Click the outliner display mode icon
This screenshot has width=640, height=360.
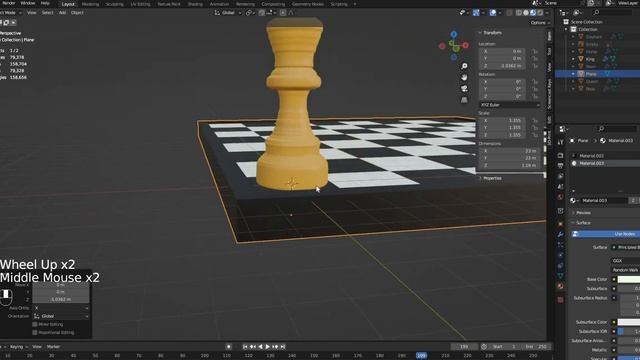[x=578, y=13]
